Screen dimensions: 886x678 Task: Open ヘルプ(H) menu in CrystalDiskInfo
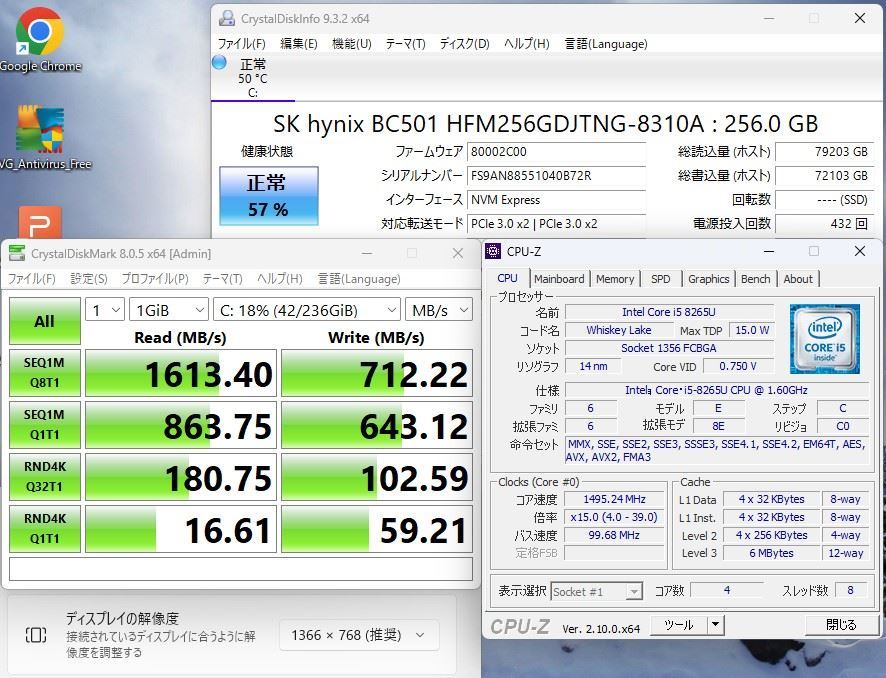pos(526,44)
